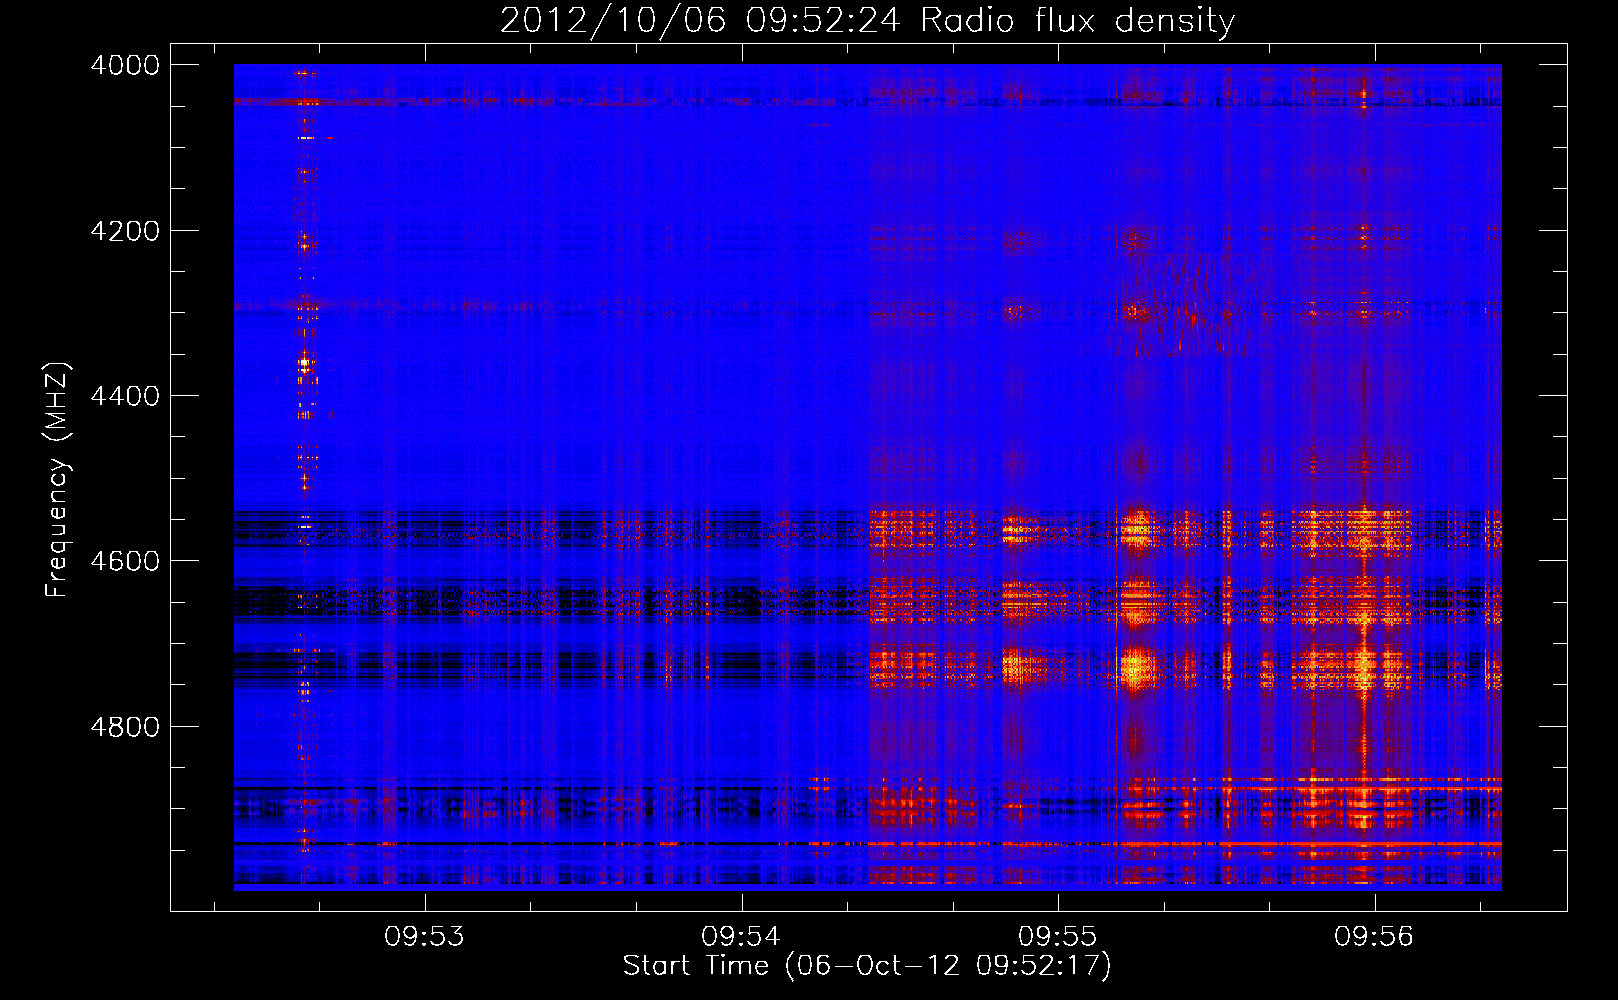Viewport: 1618px width, 1000px height.
Task: Click the 4200 frequency axis label
Action: pos(125,231)
